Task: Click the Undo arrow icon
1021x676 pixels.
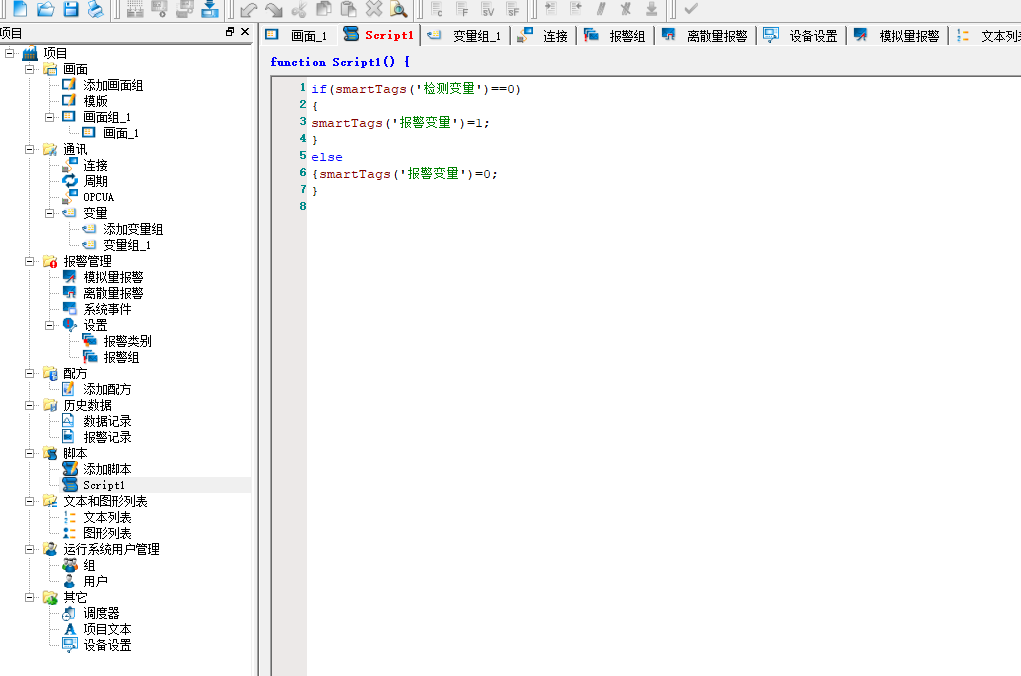Action: coord(249,9)
